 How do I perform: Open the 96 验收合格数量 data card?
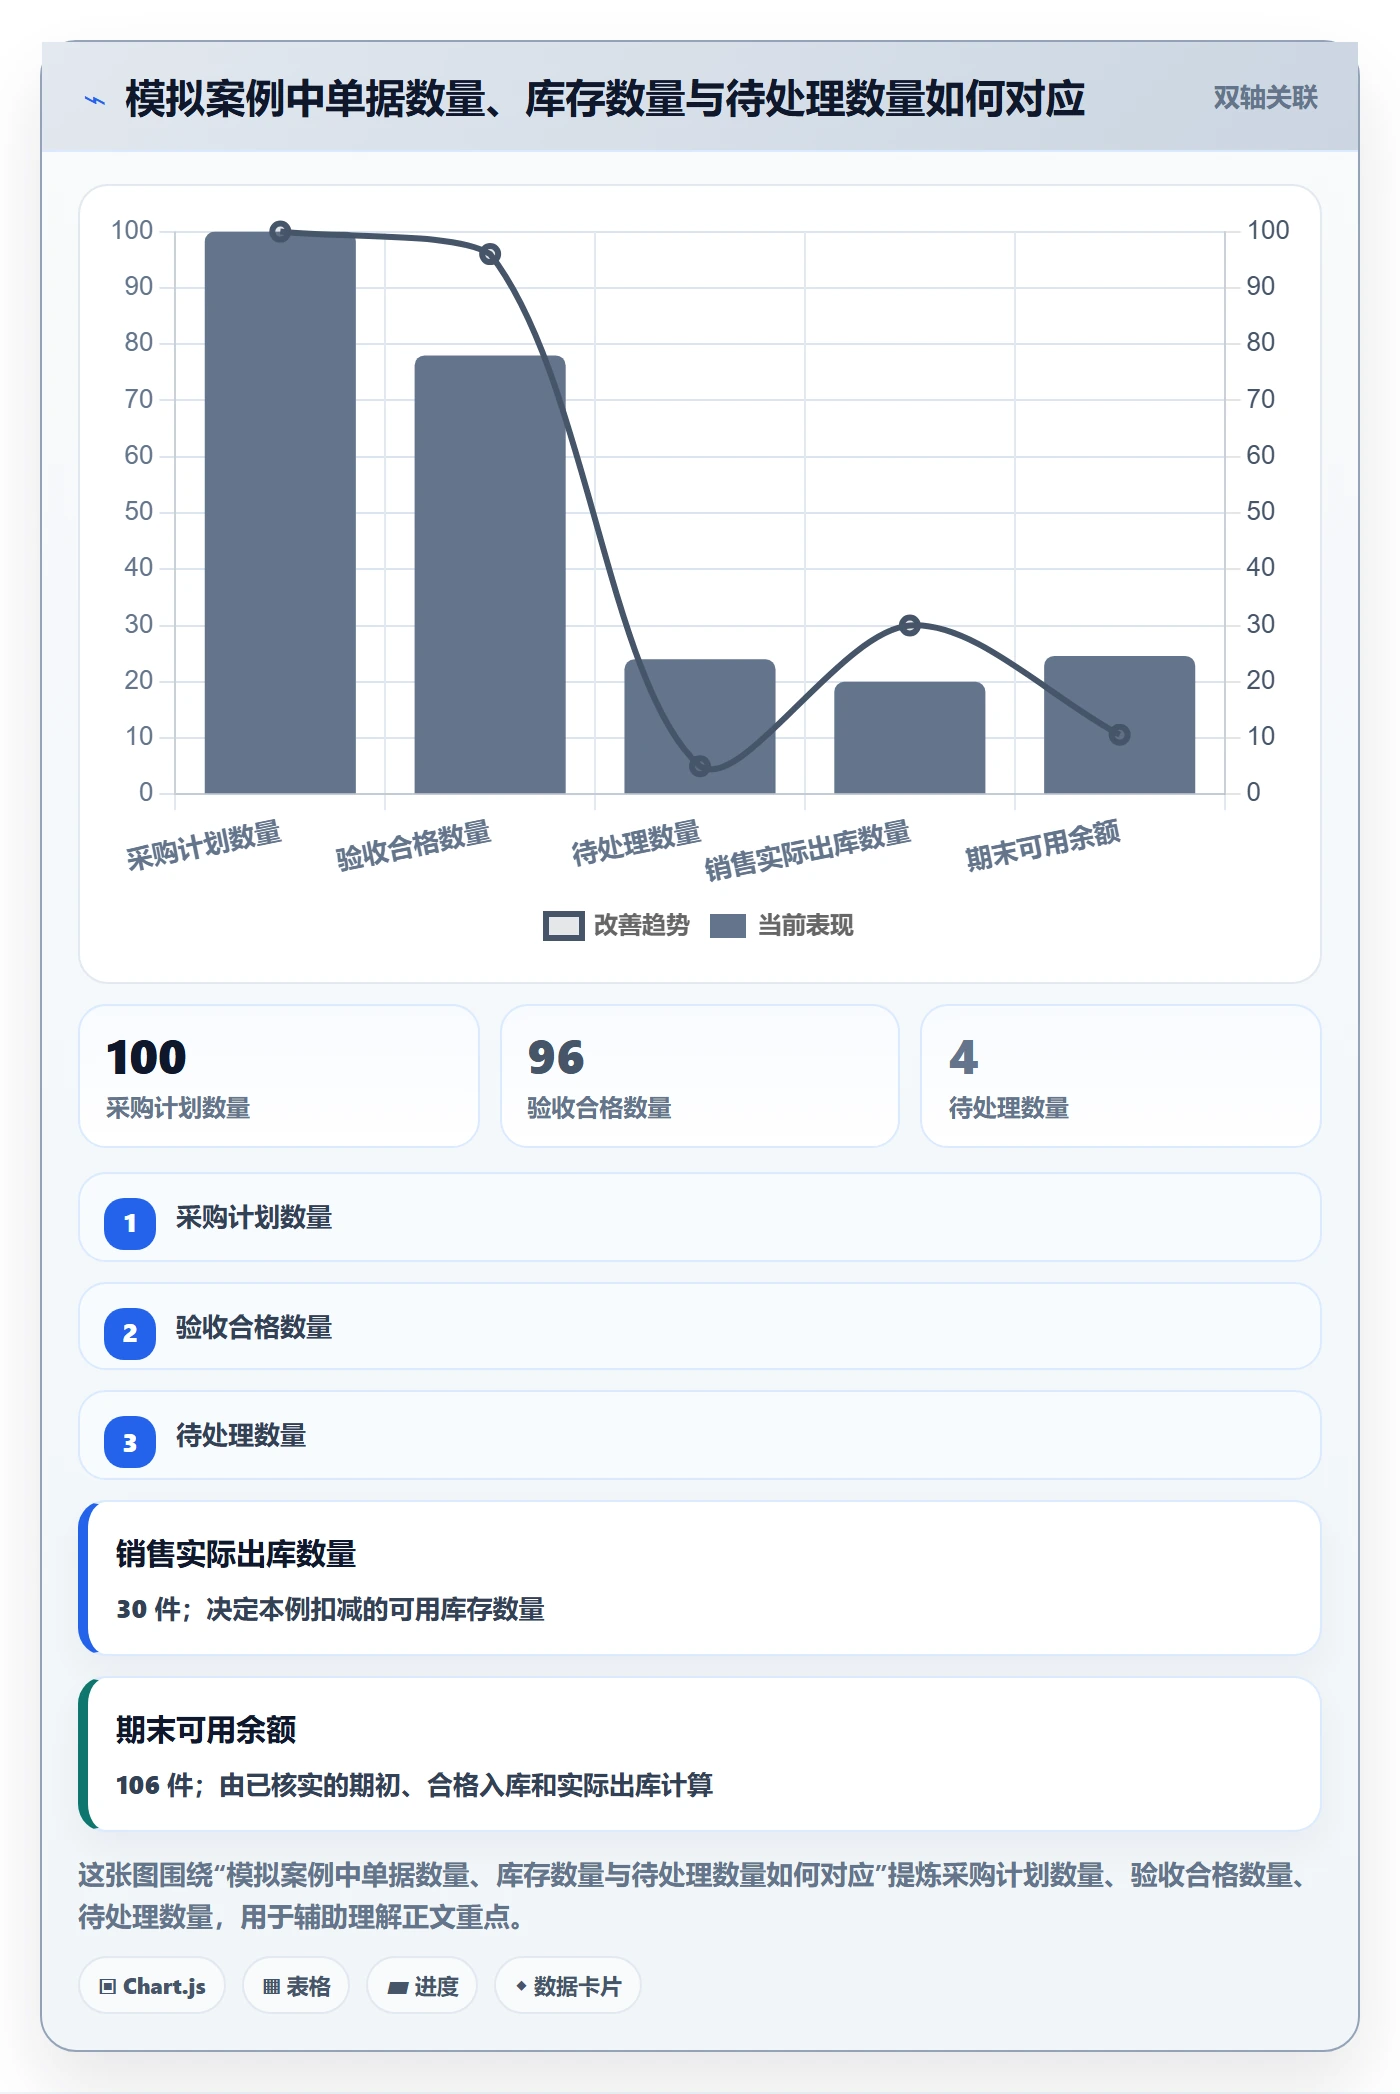pos(700,1076)
